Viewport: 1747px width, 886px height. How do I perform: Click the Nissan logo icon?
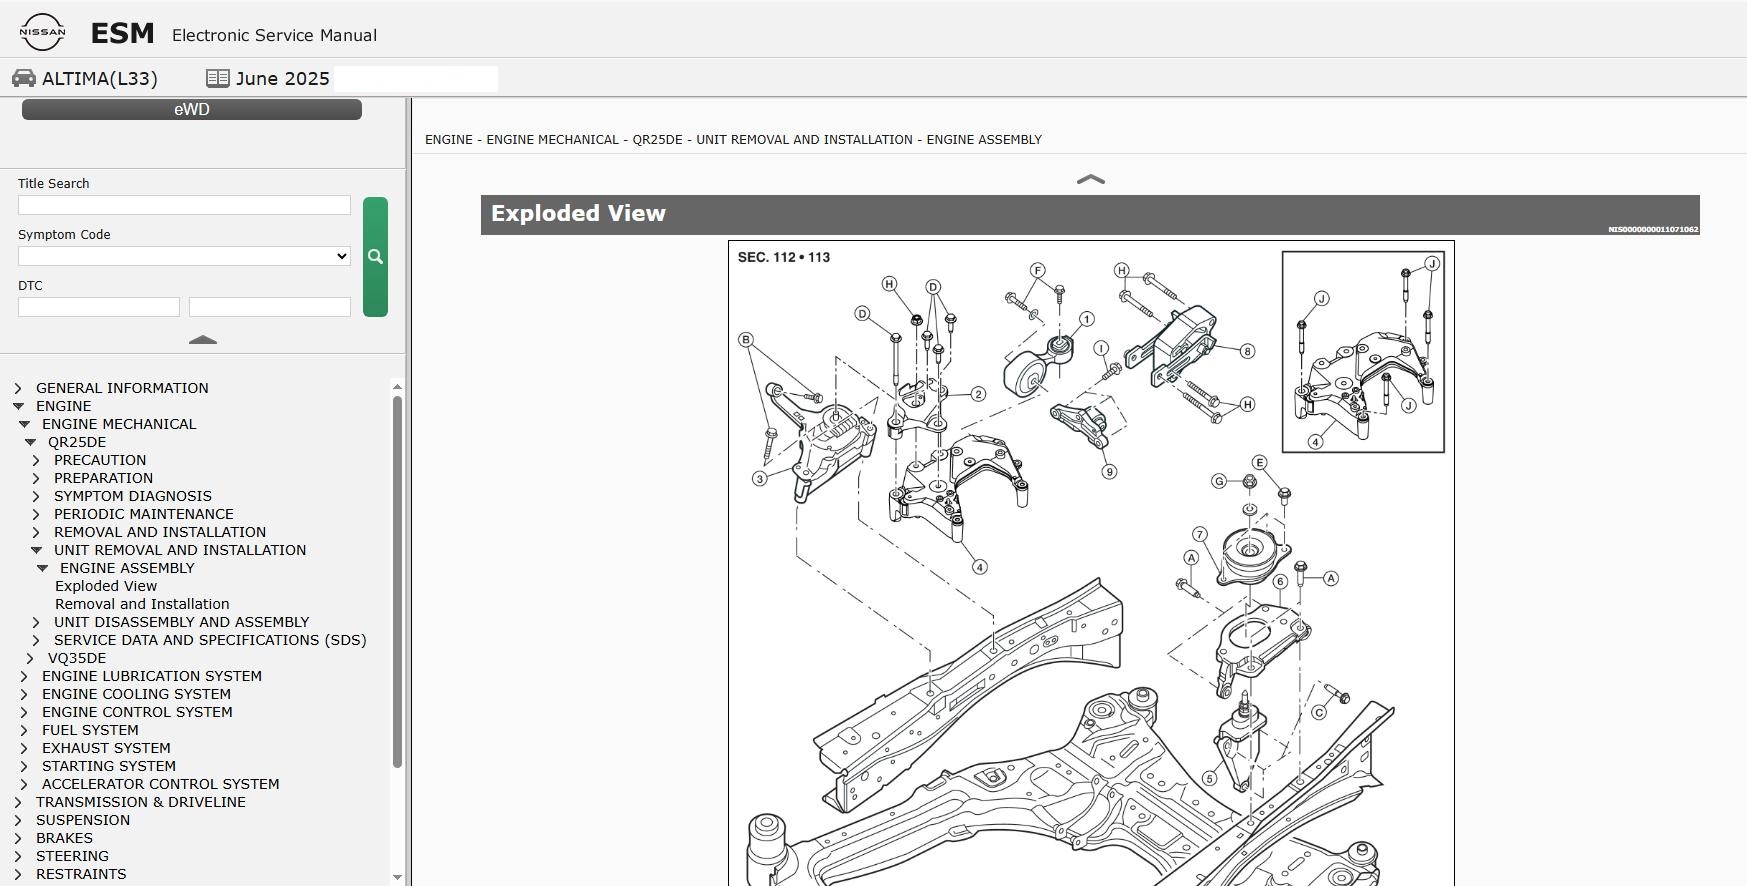pos(42,32)
